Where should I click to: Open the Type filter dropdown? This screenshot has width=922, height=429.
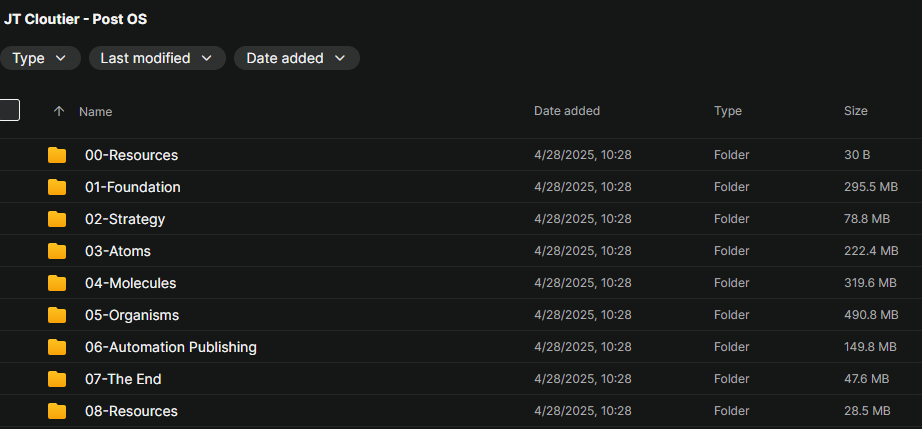tap(40, 58)
